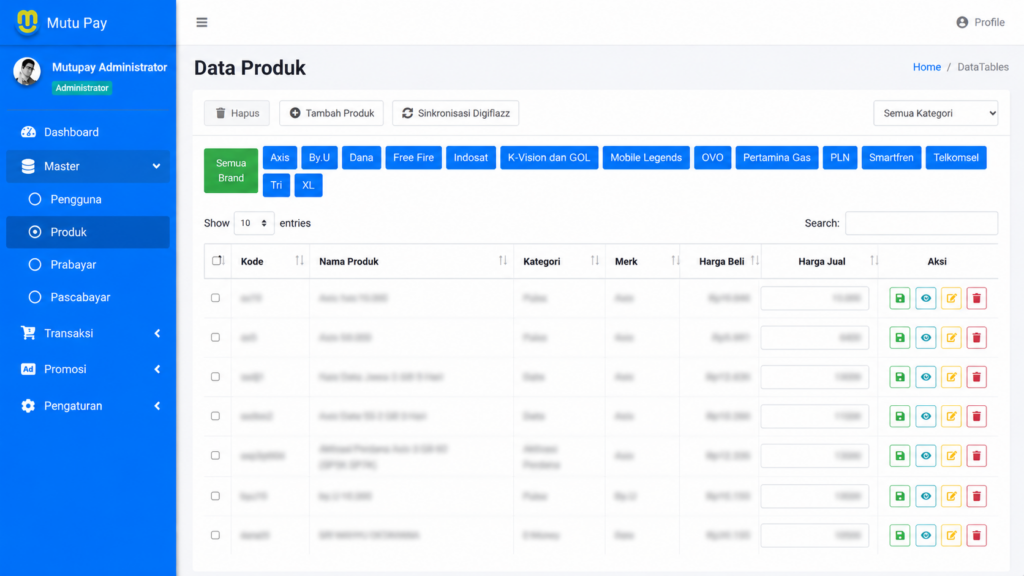Open the Pascabayar submenu item
The height and width of the screenshot is (576, 1024).
point(88,297)
